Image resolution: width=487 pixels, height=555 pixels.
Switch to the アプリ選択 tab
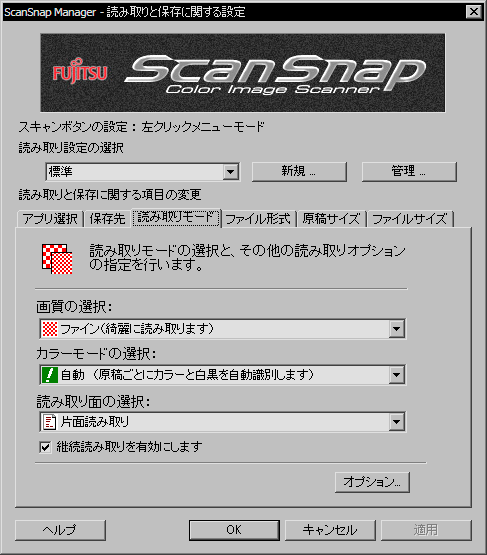click(x=50, y=219)
